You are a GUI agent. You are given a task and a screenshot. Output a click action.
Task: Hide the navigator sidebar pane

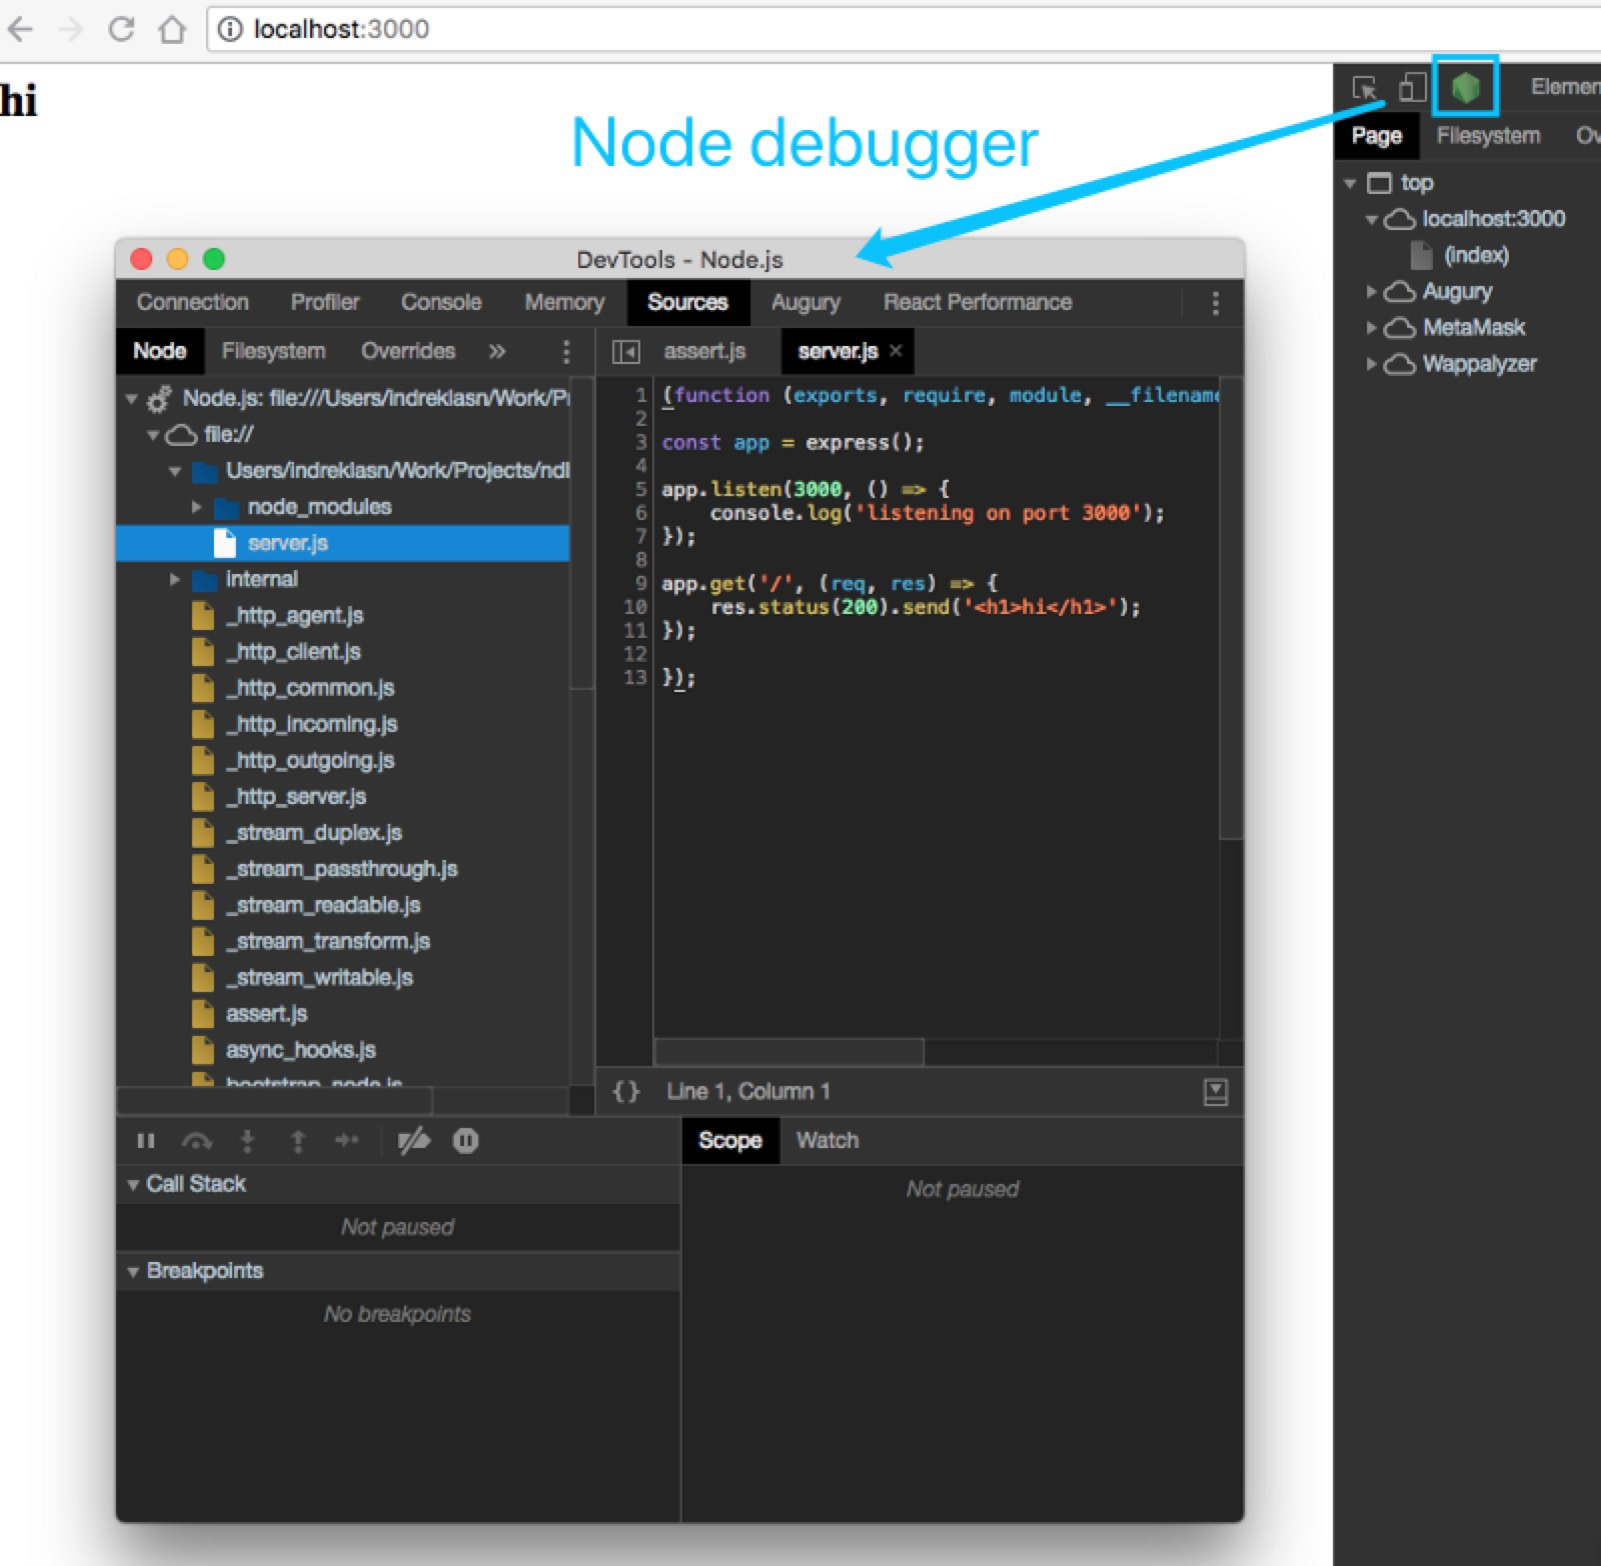626,352
